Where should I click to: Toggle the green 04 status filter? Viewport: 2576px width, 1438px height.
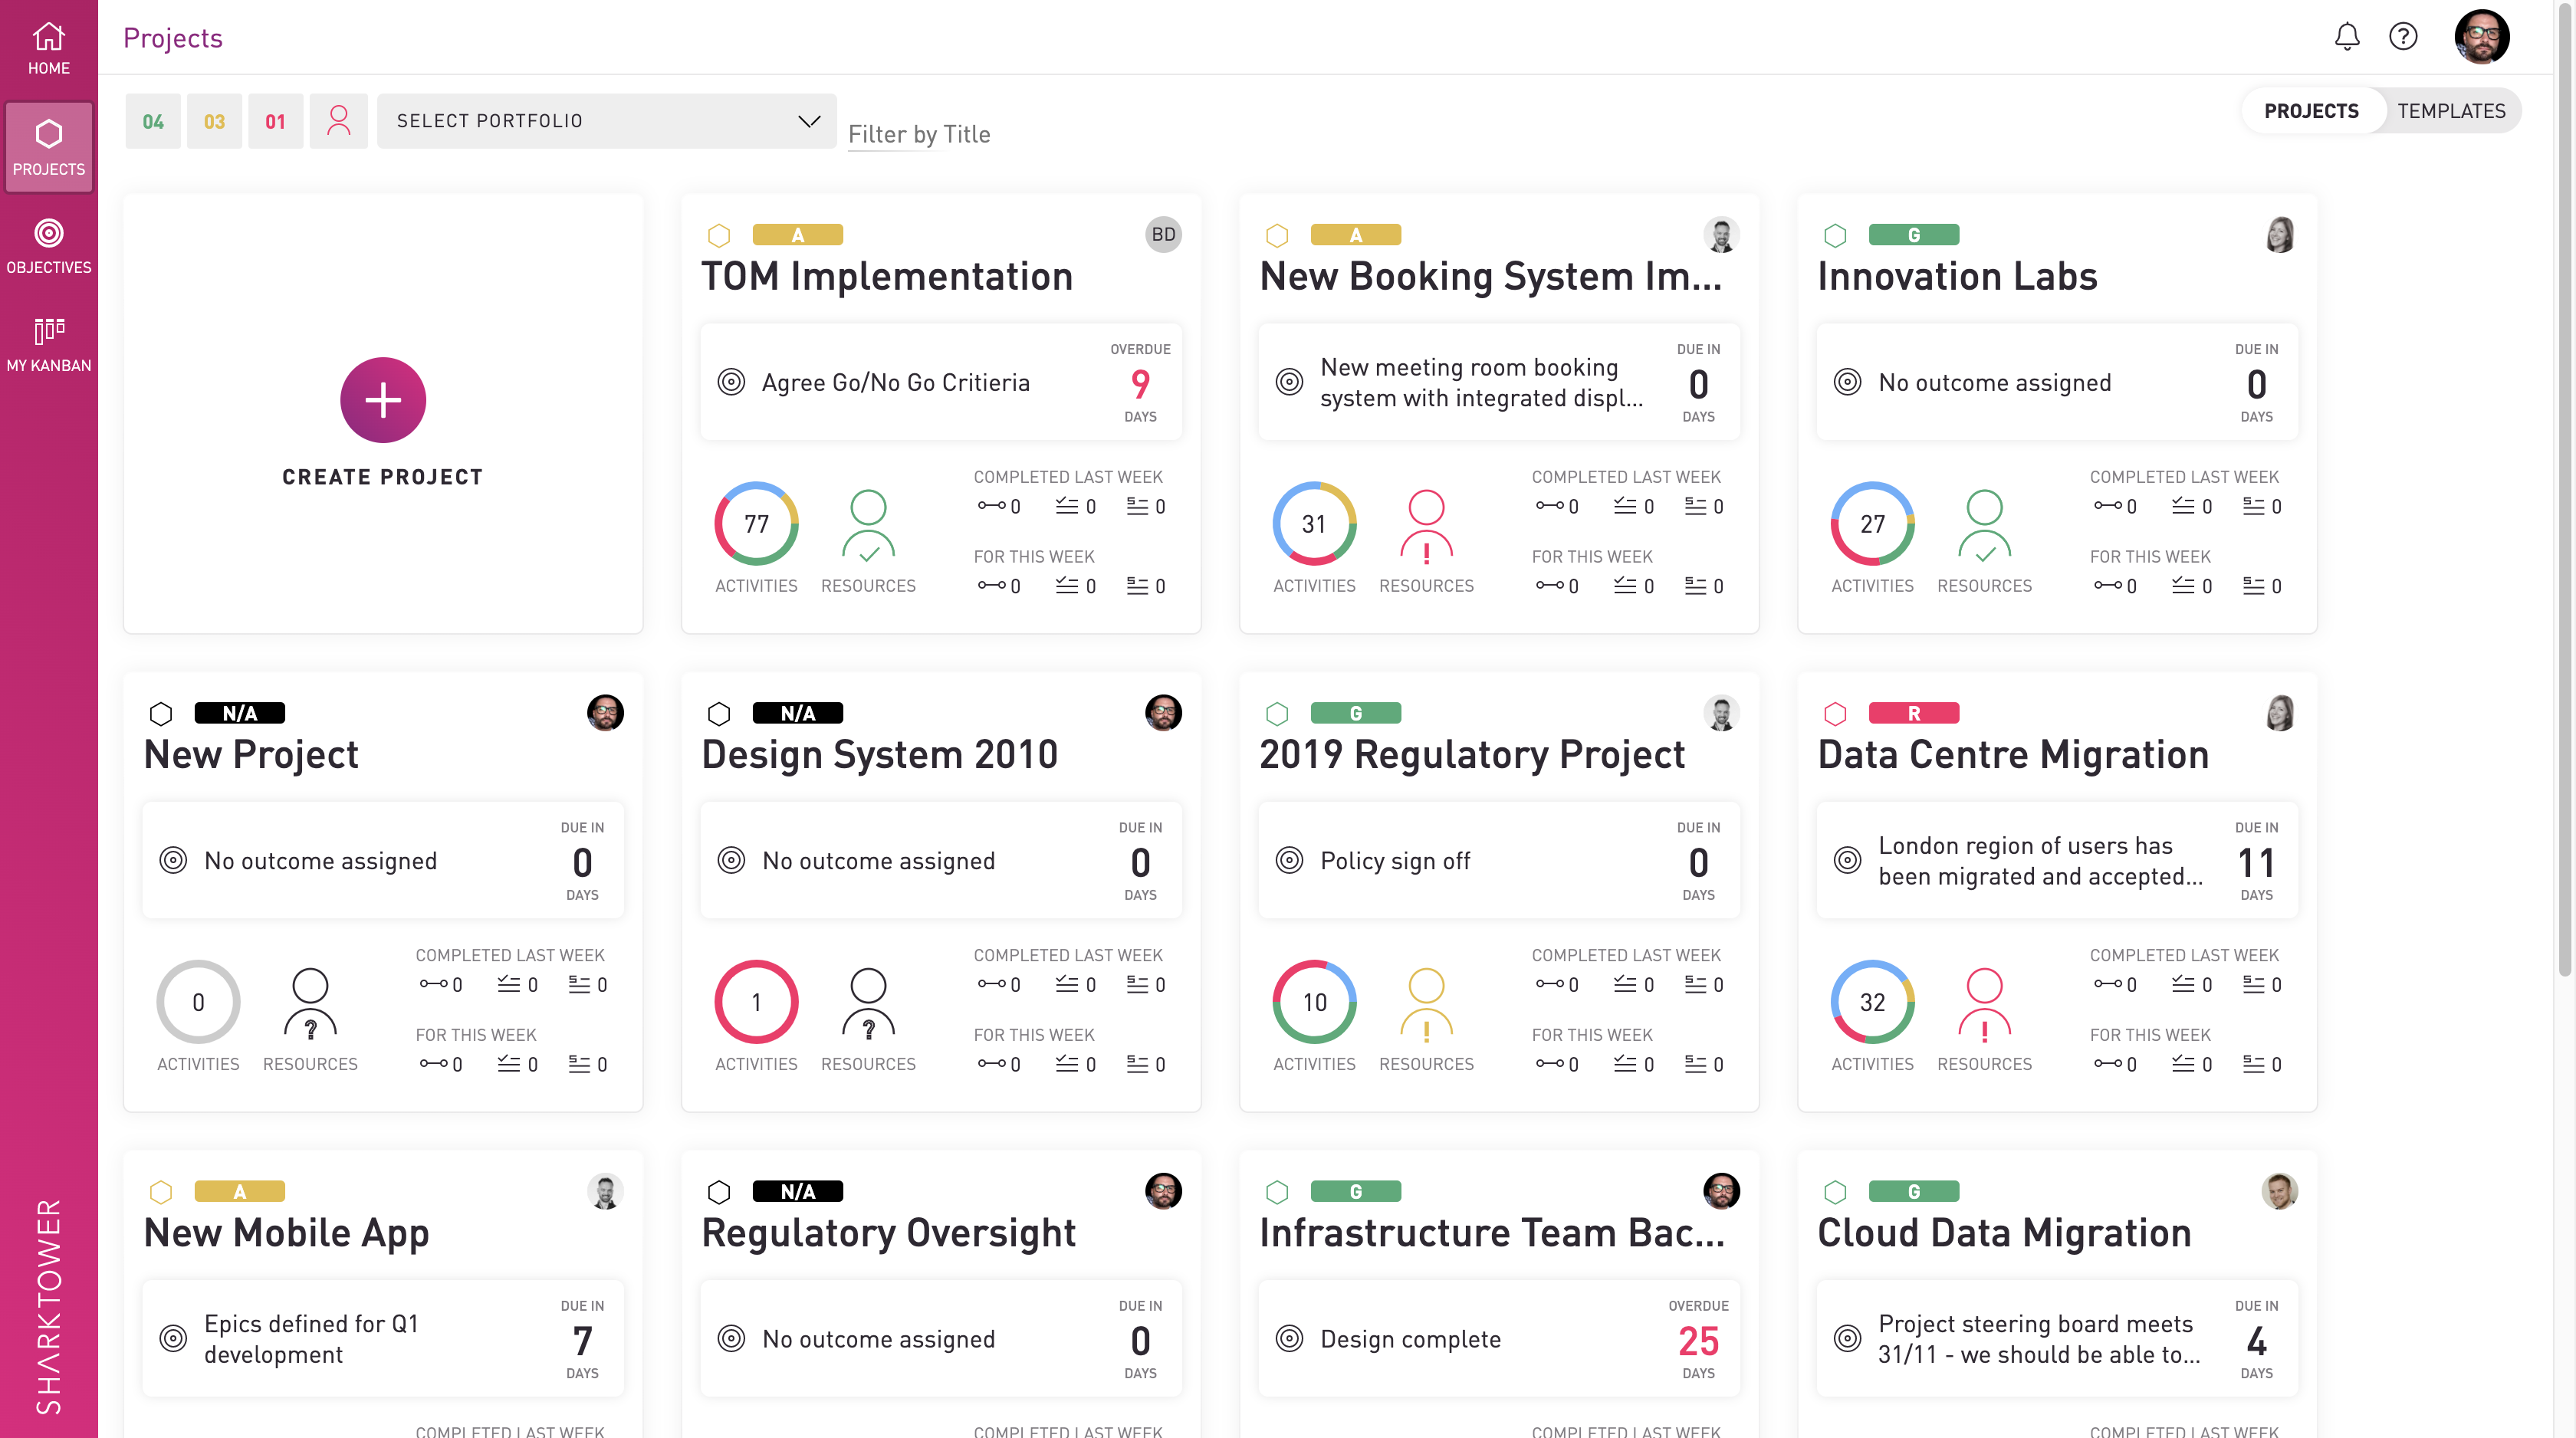tap(152, 121)
